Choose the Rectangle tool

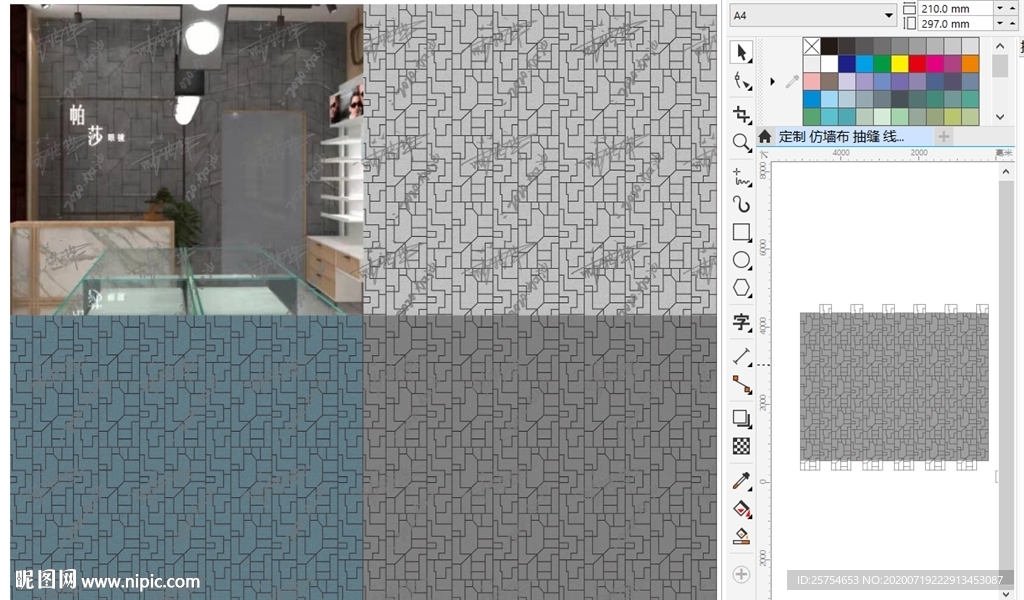click(x=741, y=233)
